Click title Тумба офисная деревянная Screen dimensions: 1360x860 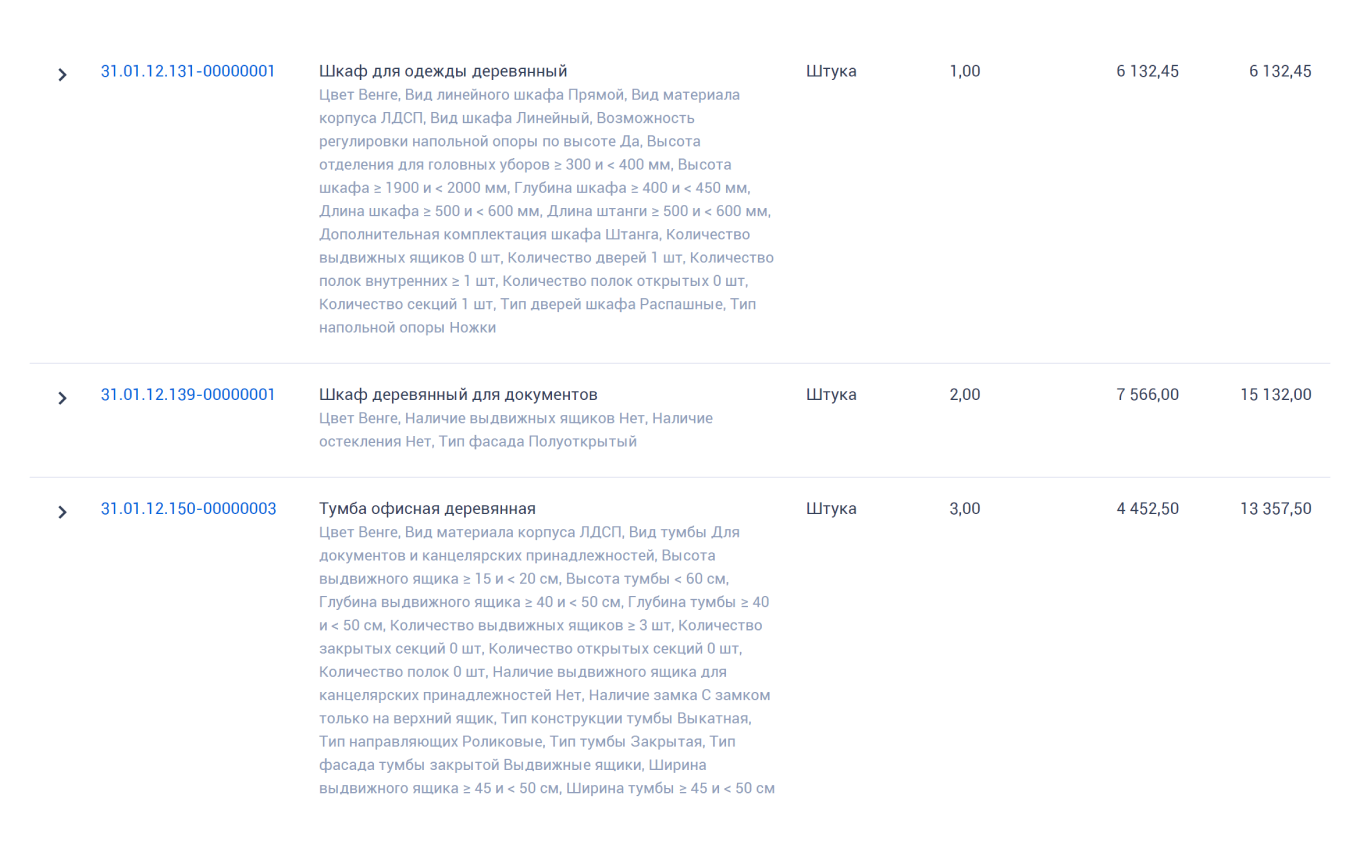click(427, 508)
